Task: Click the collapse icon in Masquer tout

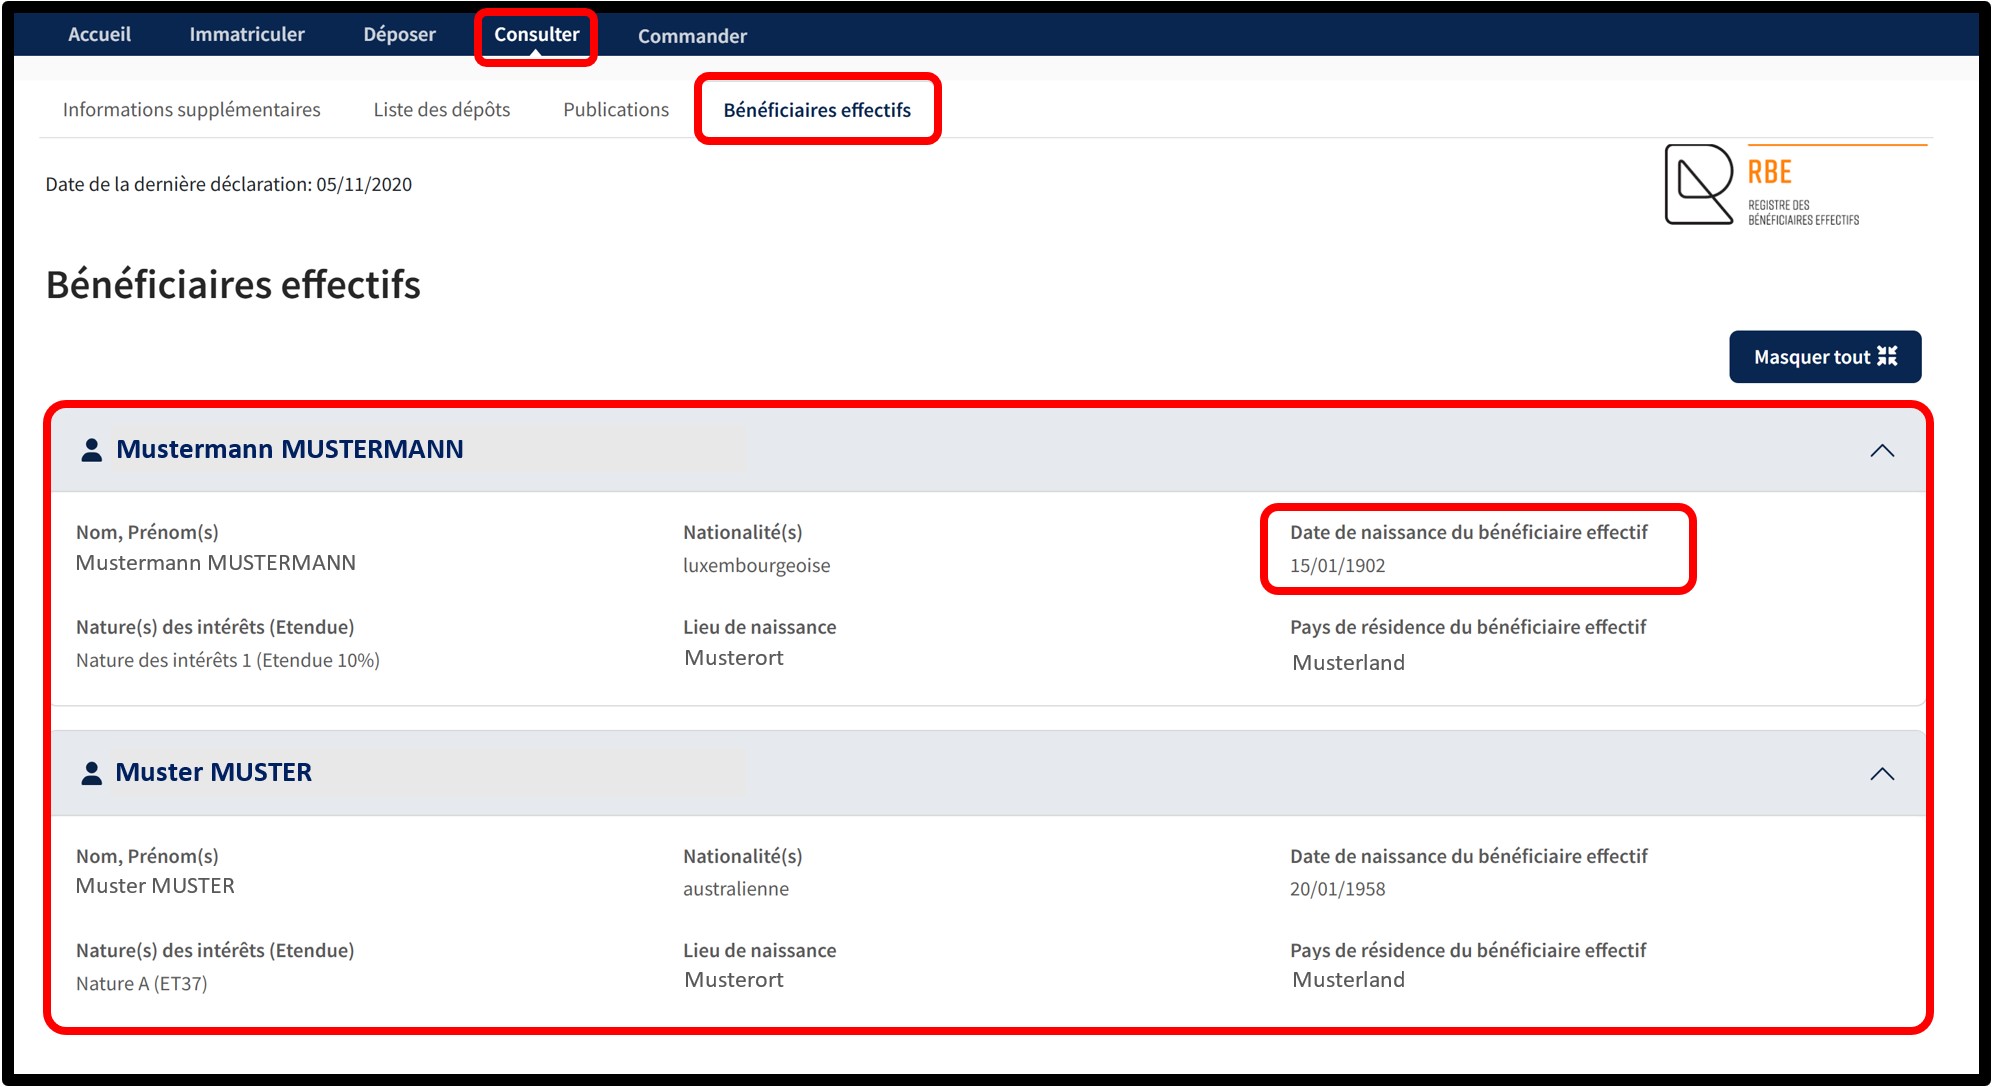Action: coord(1886,357)
